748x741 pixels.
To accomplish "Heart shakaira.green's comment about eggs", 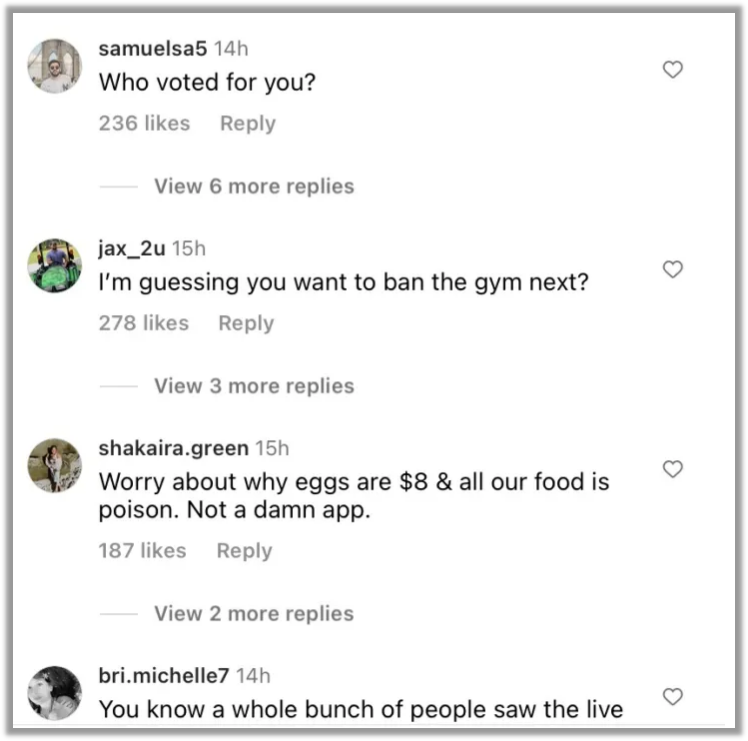I will point(673,469).
